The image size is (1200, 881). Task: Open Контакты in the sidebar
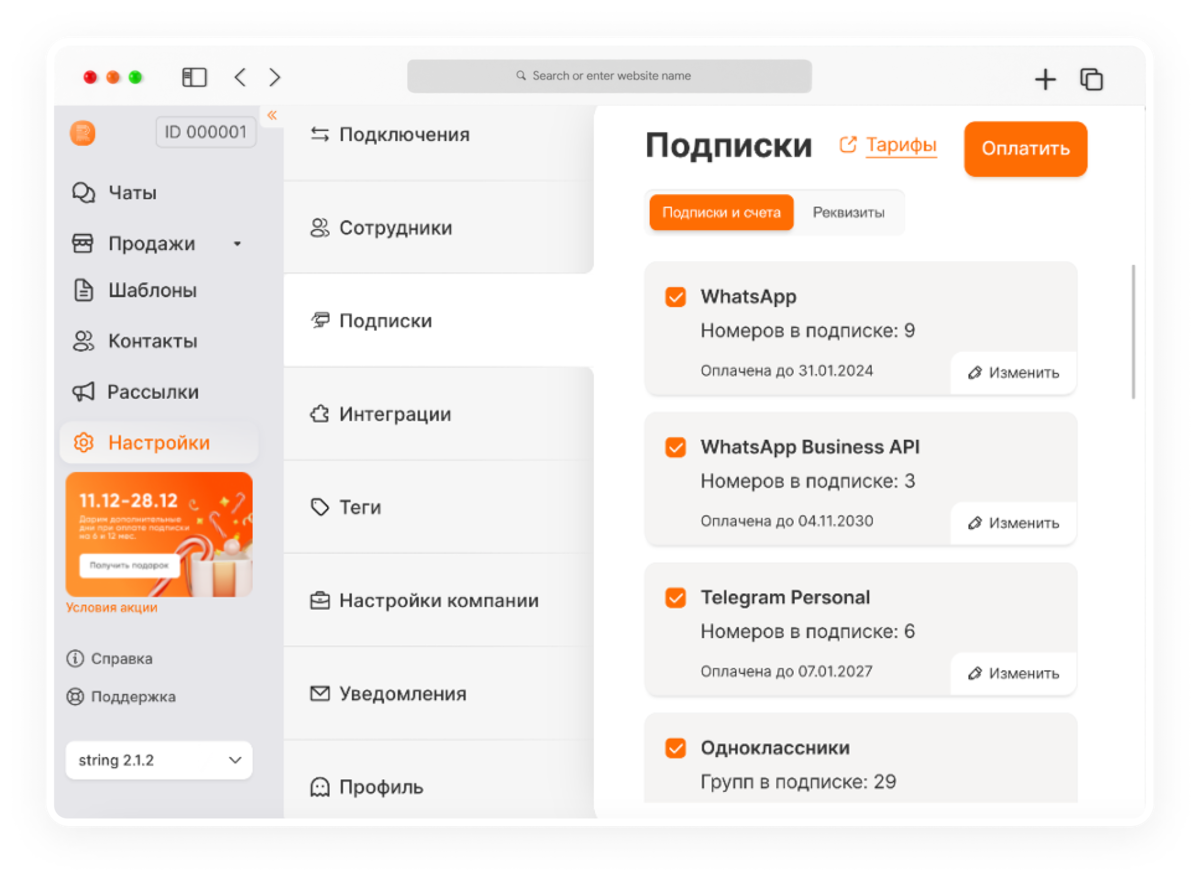coord(134,341)
